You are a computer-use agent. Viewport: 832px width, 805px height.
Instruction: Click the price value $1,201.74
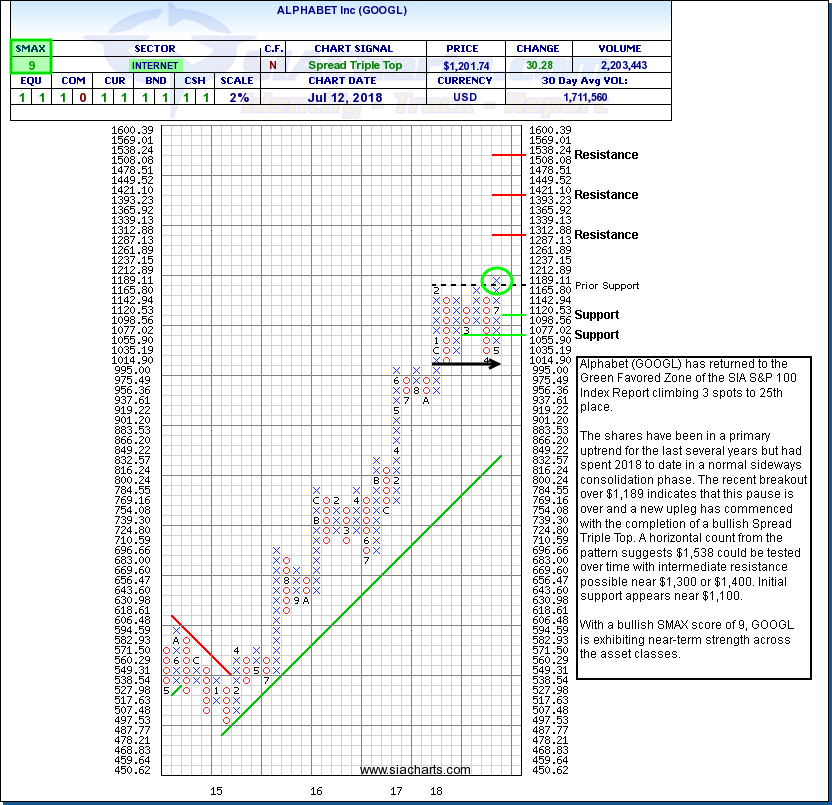point(455,65)
